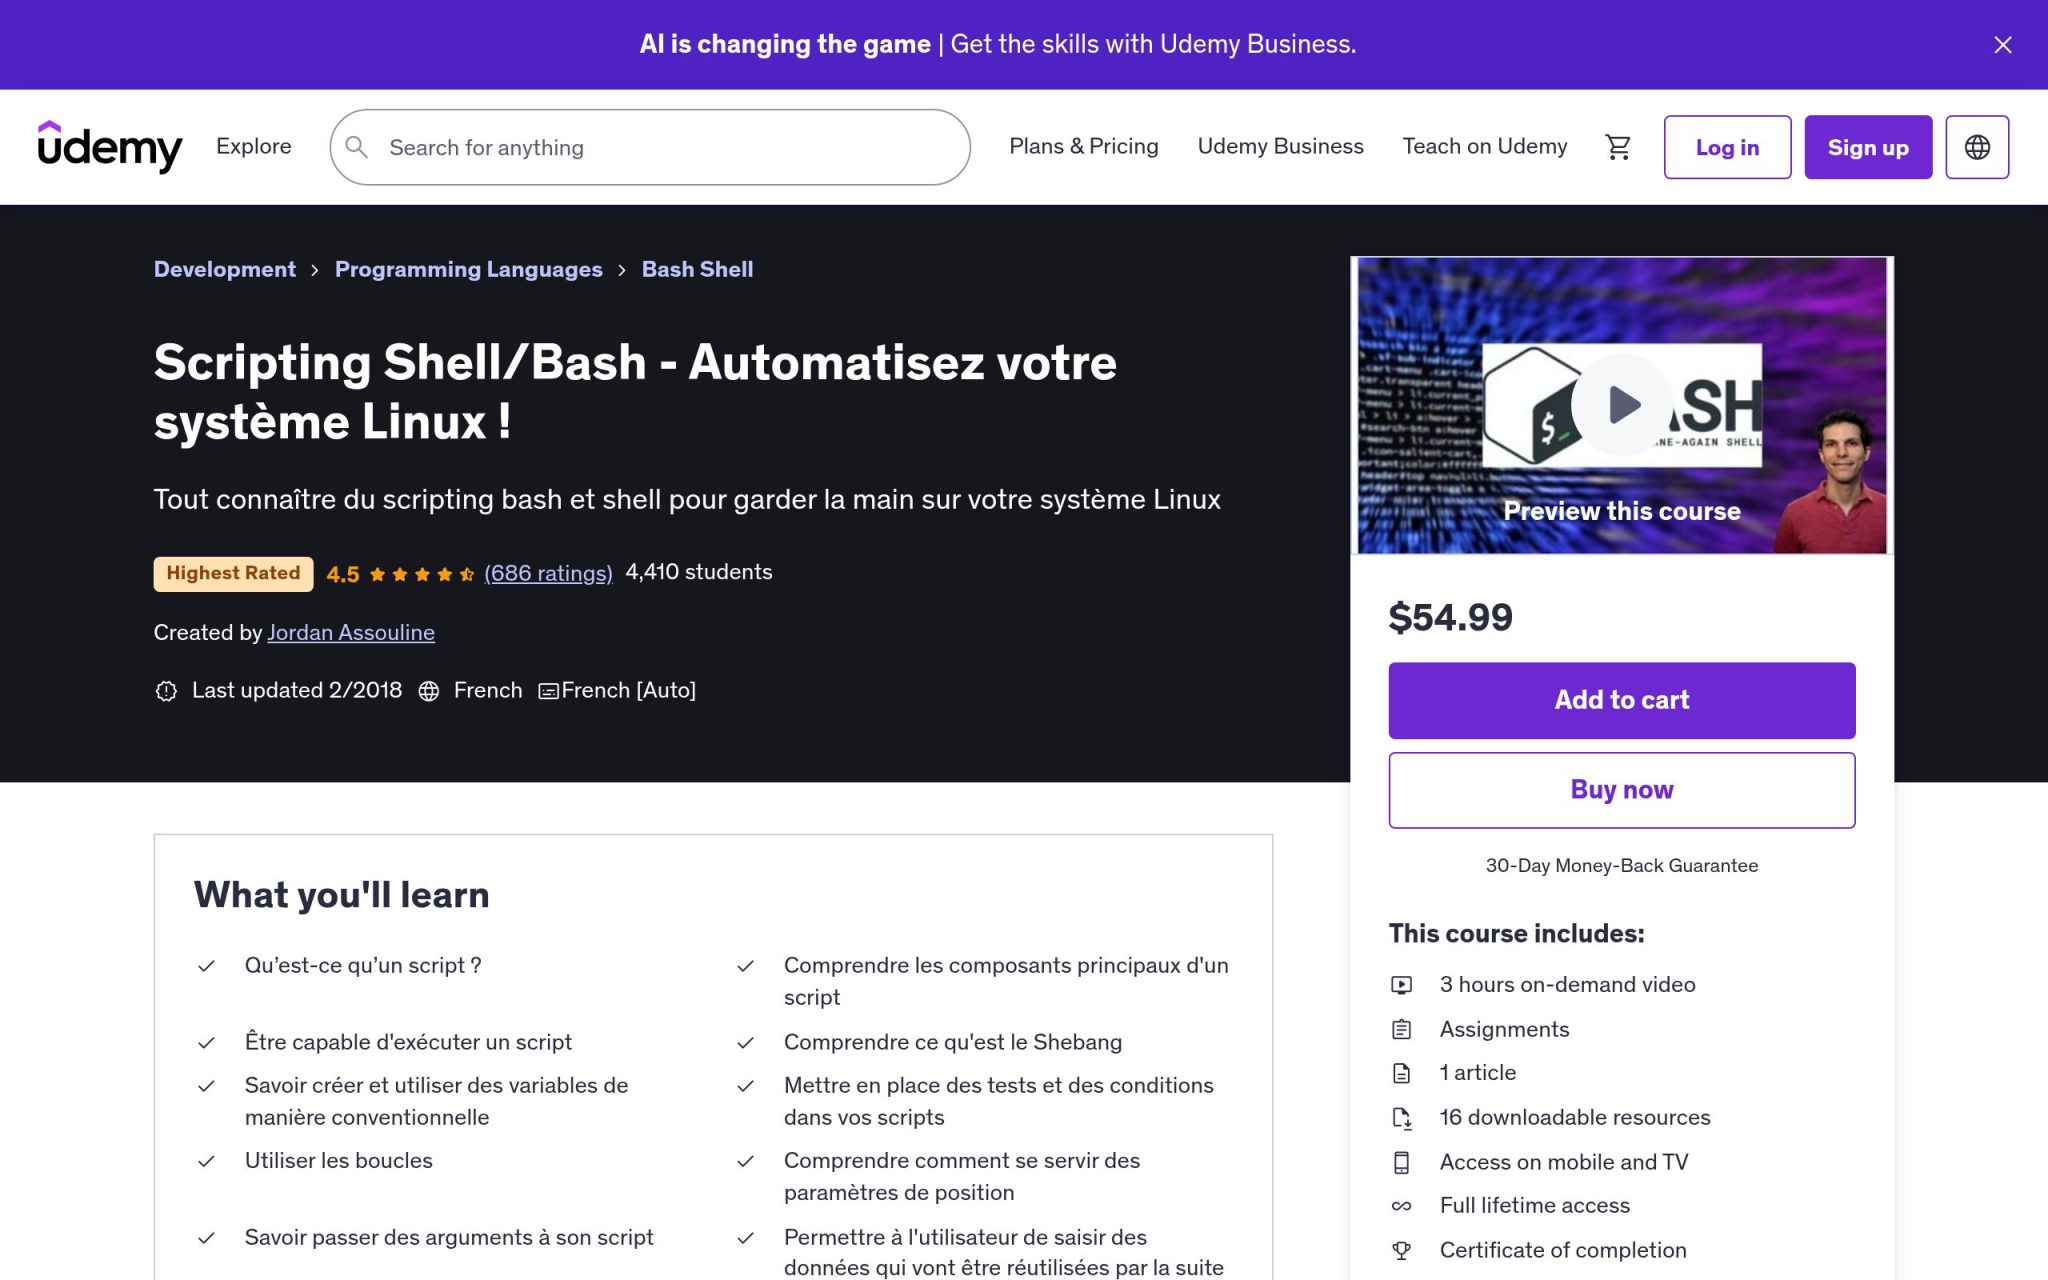Viewport: 2048px width, 1280px height.
Task: Click the Last updated 2/2018 text
Action: pyautogui.click(x=297, y=690)
